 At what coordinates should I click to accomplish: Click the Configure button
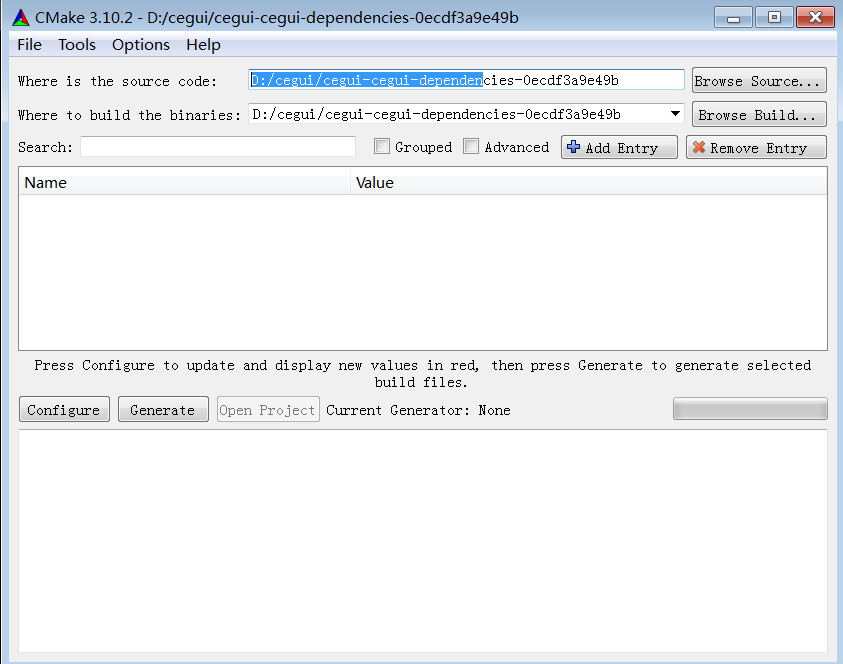[64, 410]
